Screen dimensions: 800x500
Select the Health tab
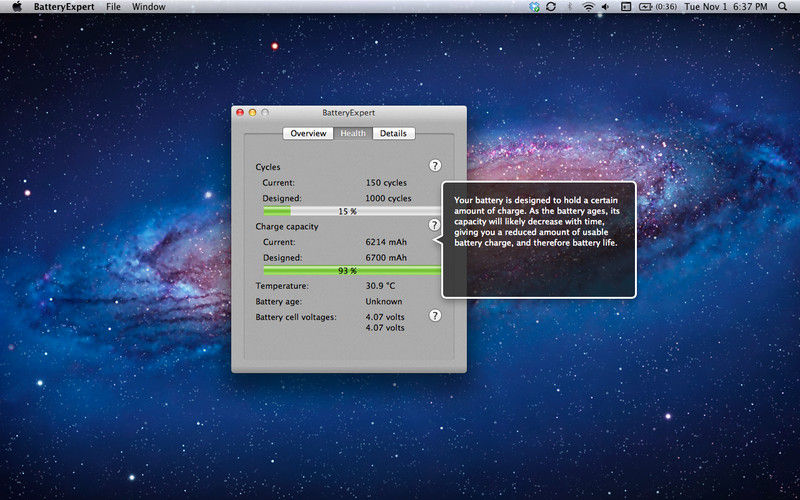click(x=353, y=133)
